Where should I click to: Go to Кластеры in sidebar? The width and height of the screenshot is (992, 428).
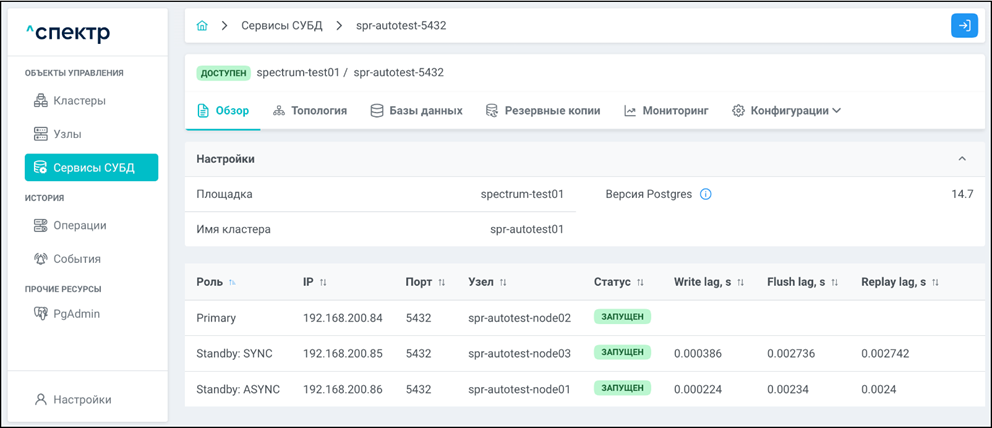pos(79,101)
